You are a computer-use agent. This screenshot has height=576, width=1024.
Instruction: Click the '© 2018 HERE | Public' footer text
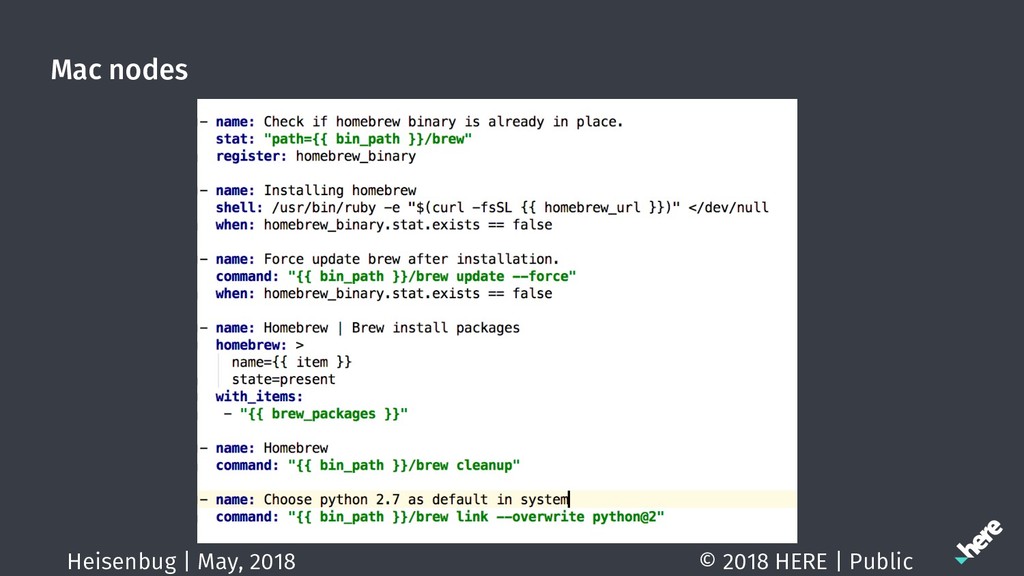[806, 560]
